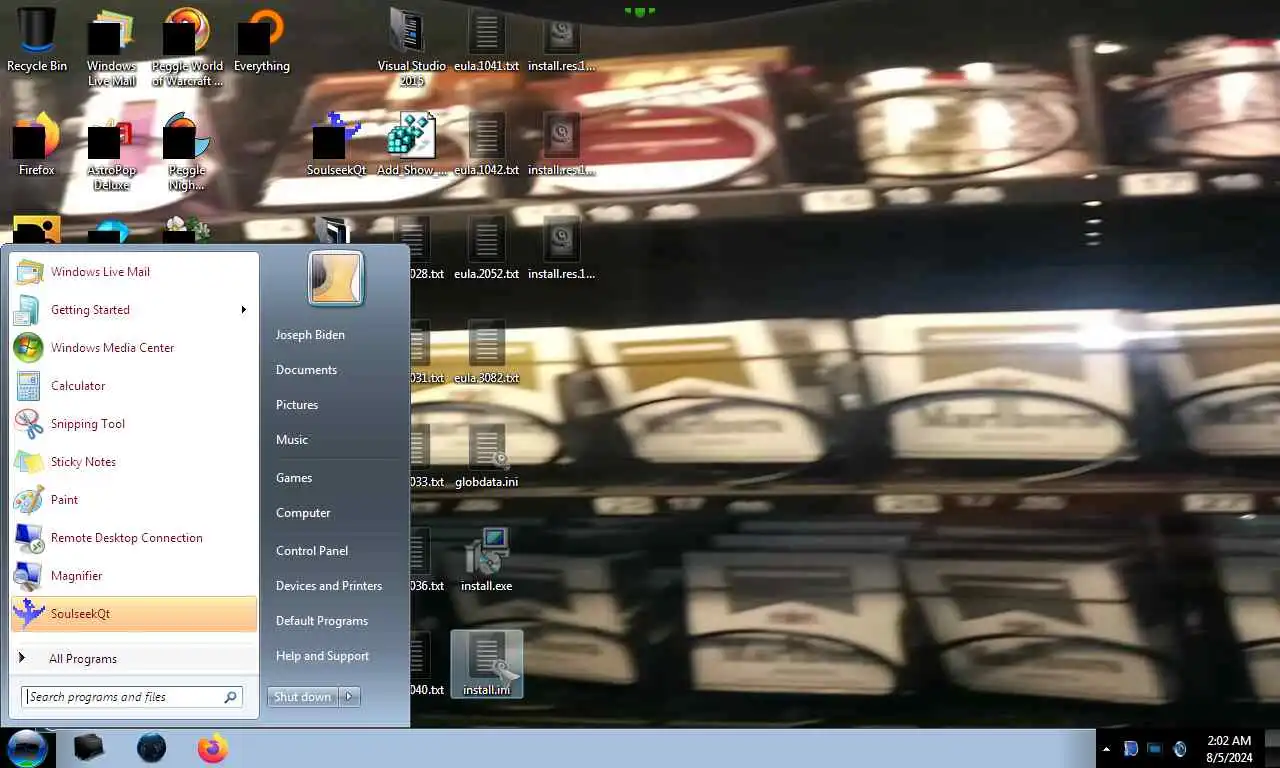Select install.exe setup icon on desktop
This screenshot has height=768, width=1280.
486,561
